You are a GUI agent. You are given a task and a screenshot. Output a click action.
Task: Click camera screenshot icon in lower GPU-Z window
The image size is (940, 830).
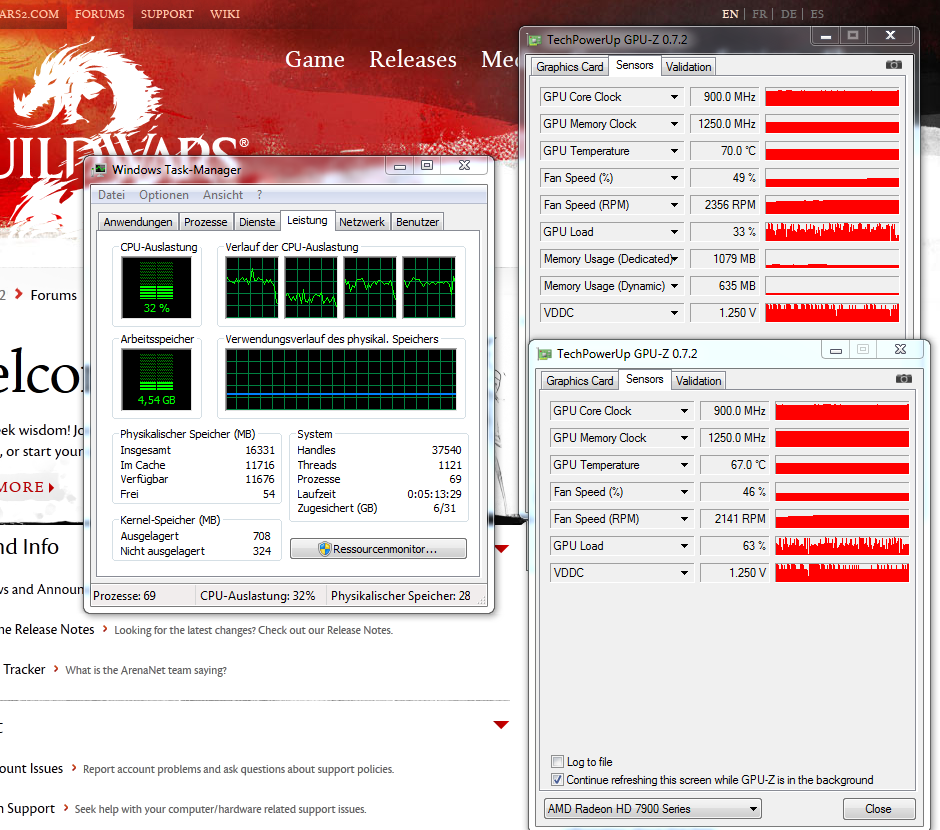pyautogui.click(x=903, y=379)
